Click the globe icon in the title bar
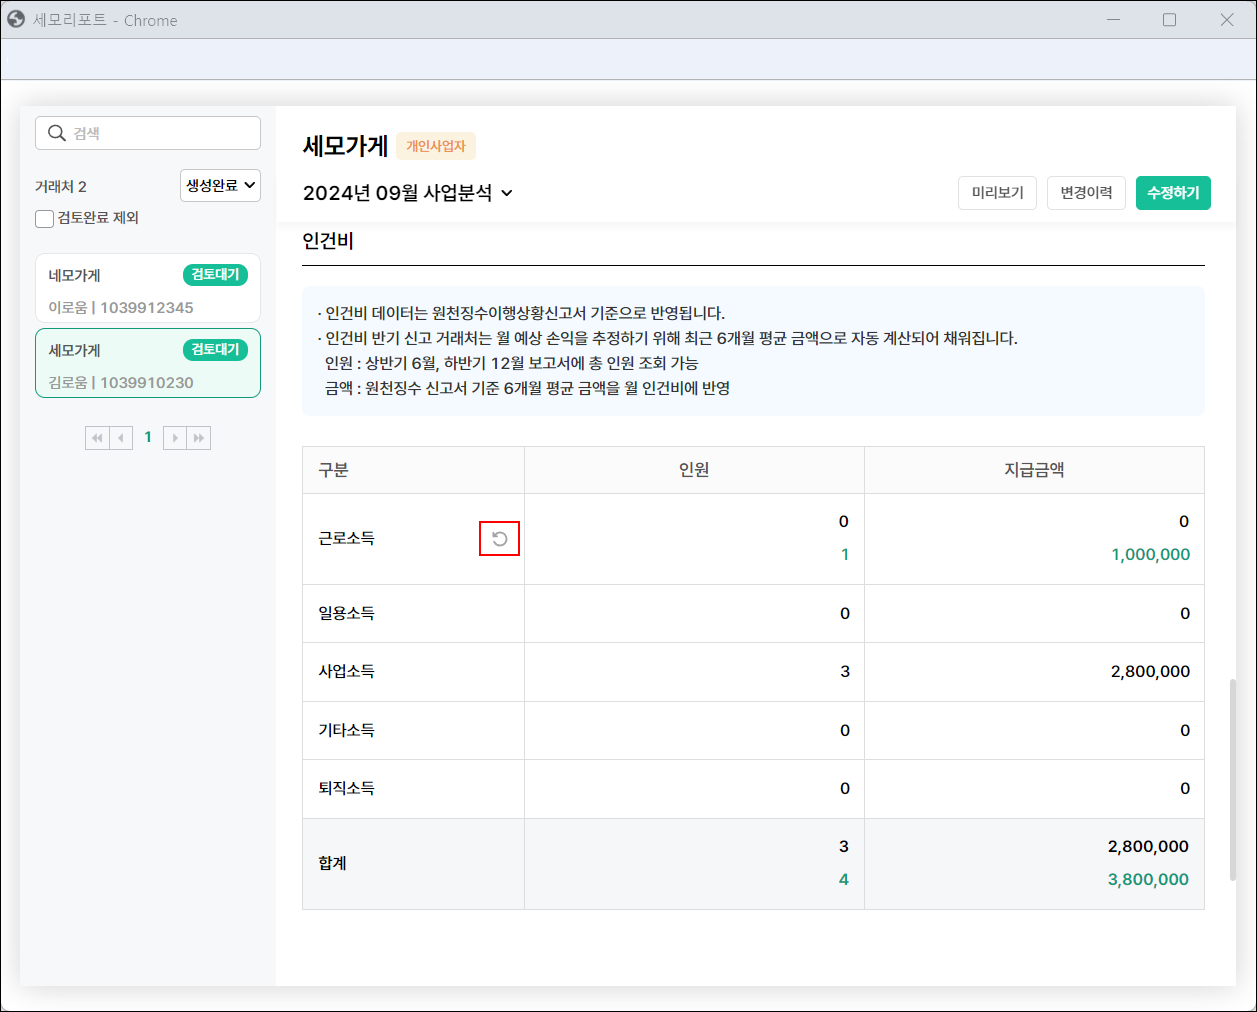This screenshot has width=1257, height=1012. tap(16, 19)
